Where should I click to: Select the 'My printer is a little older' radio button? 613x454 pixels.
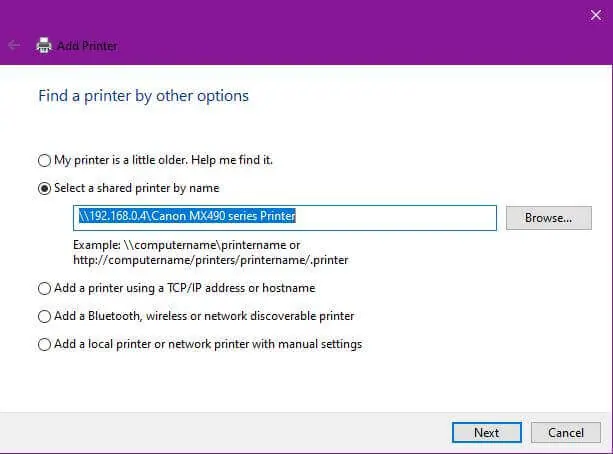pyautogui.click(x=44, y=160)
